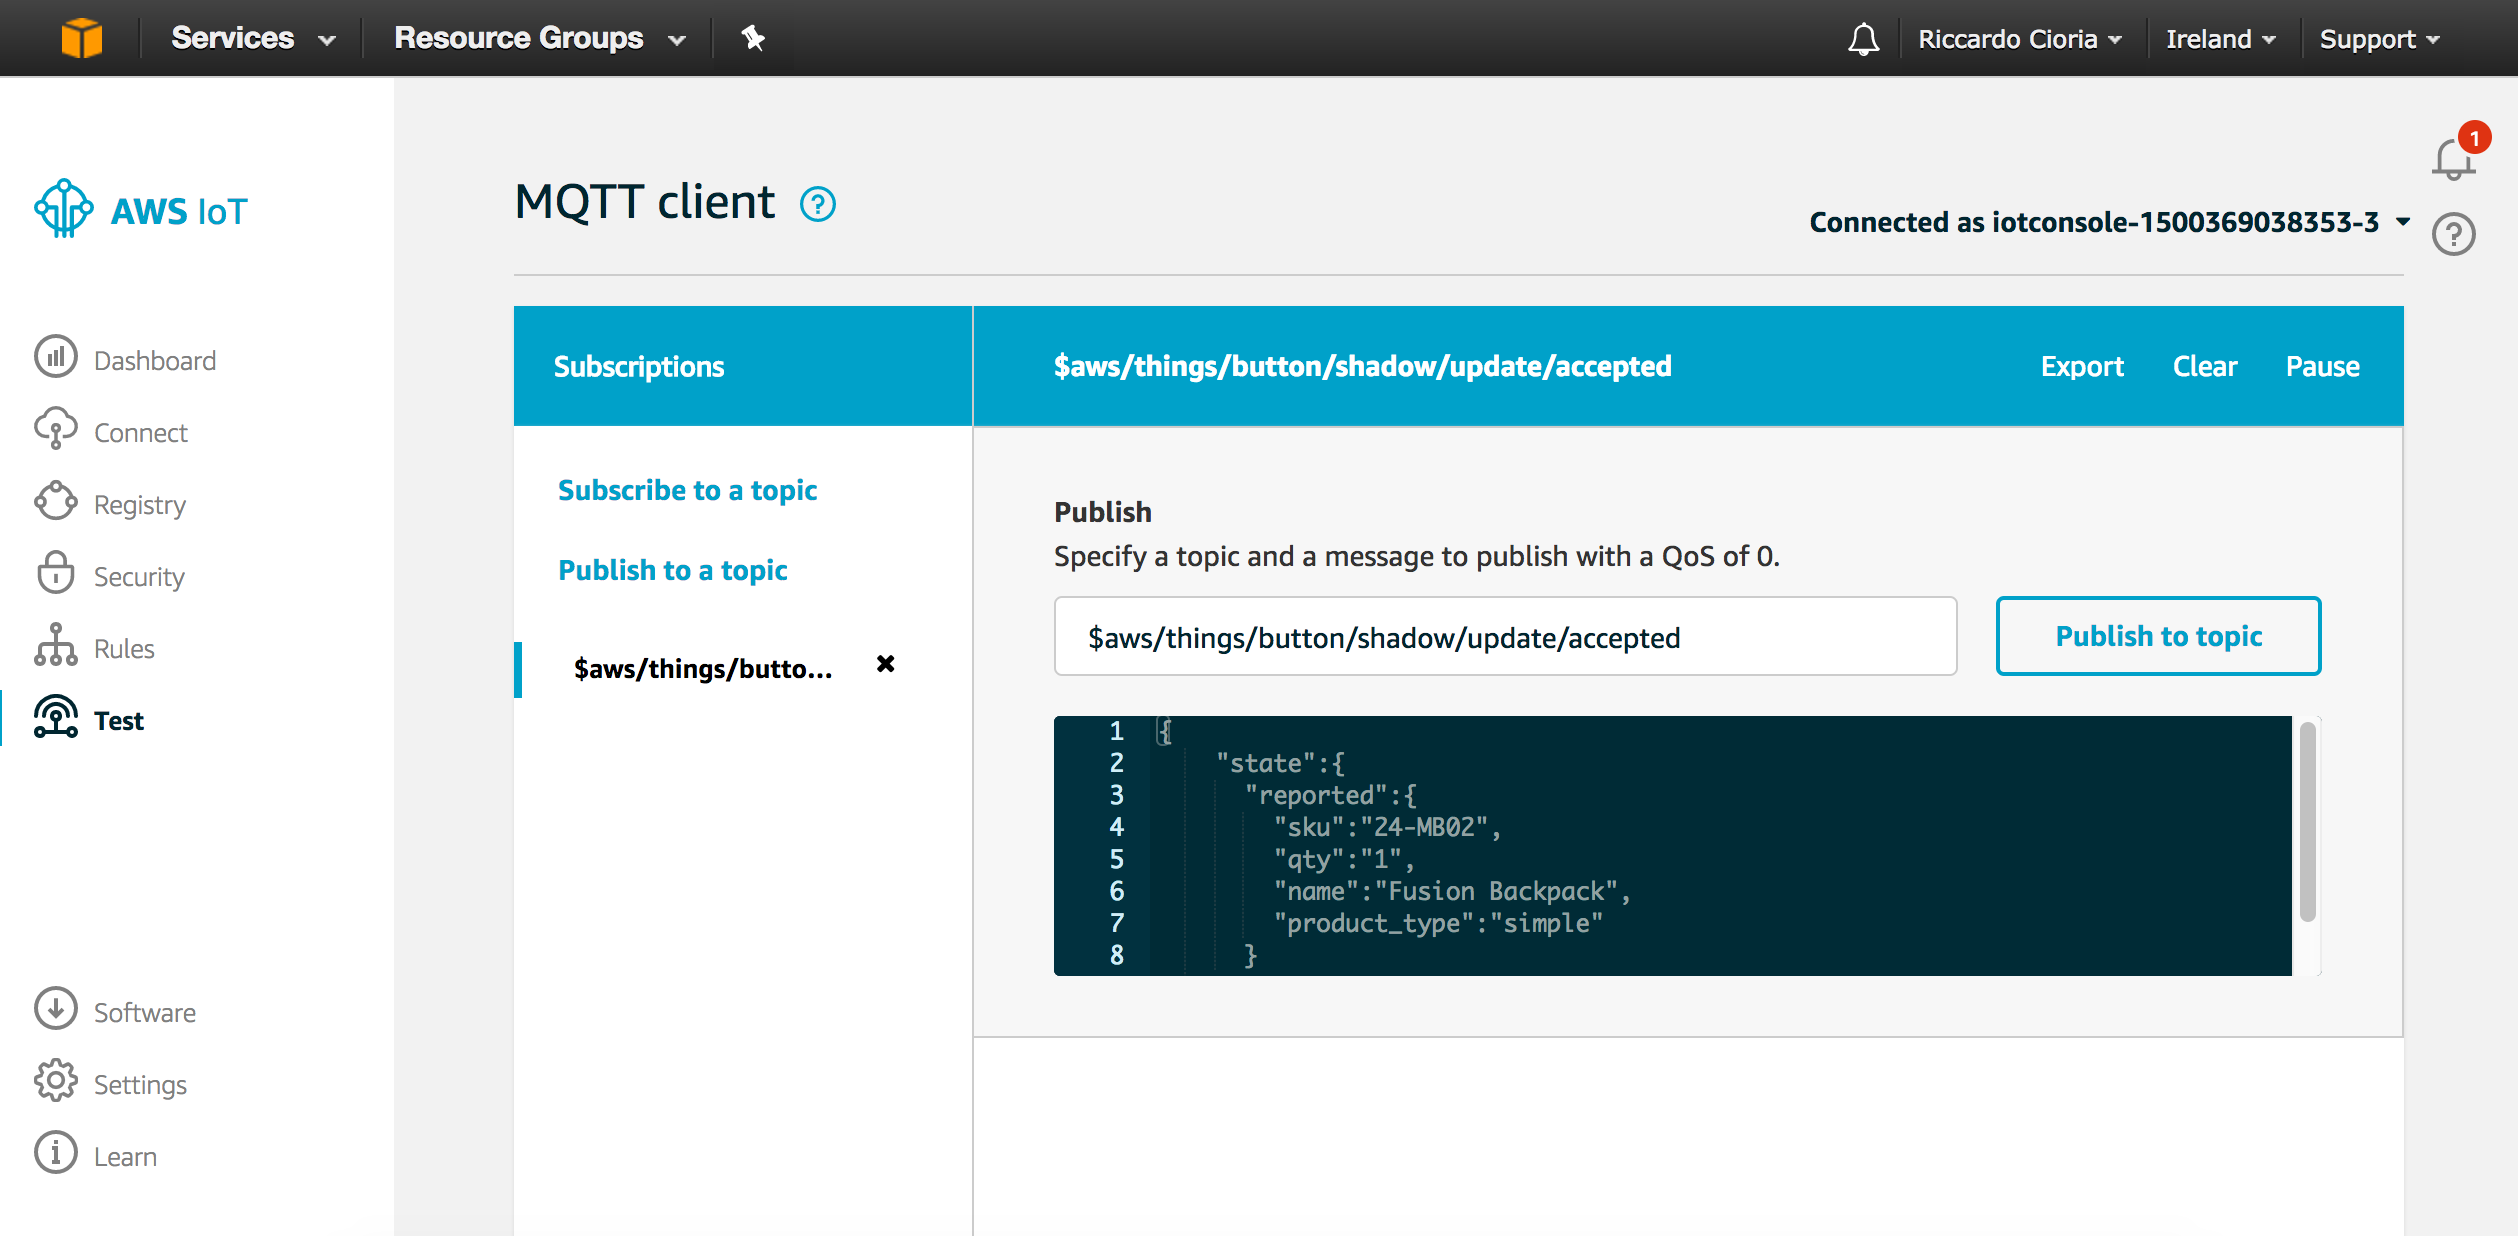2518x1236 pixels.
Task: Click the Dashboard chart icon
Action: 56,357
